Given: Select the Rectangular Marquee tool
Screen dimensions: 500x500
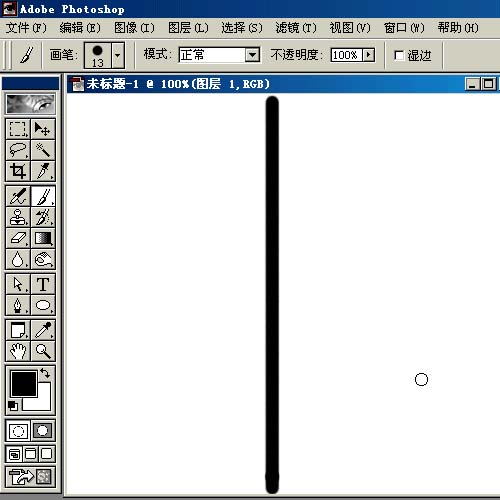Looking at the screenshot, I should [18, 129].
